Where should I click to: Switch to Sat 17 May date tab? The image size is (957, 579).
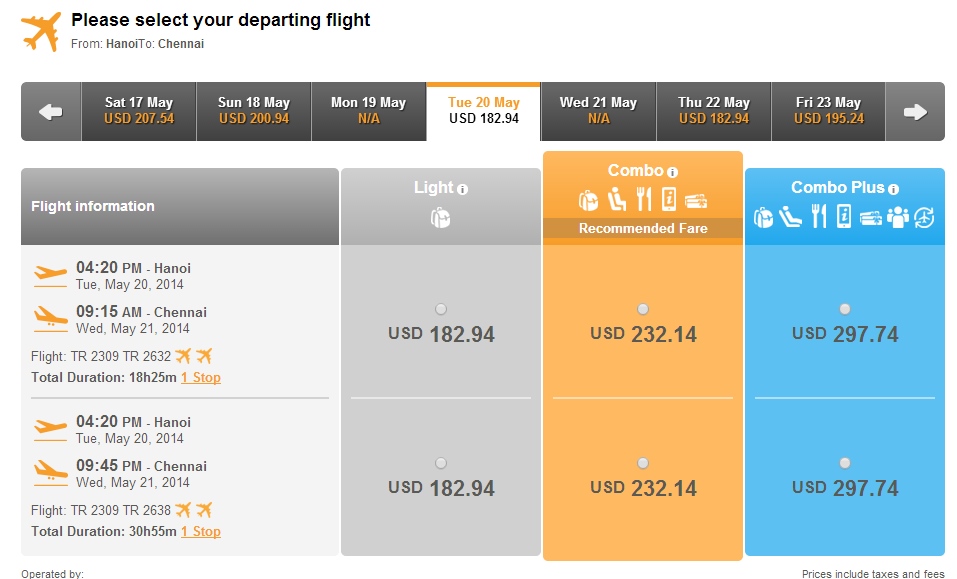(139, 112)
